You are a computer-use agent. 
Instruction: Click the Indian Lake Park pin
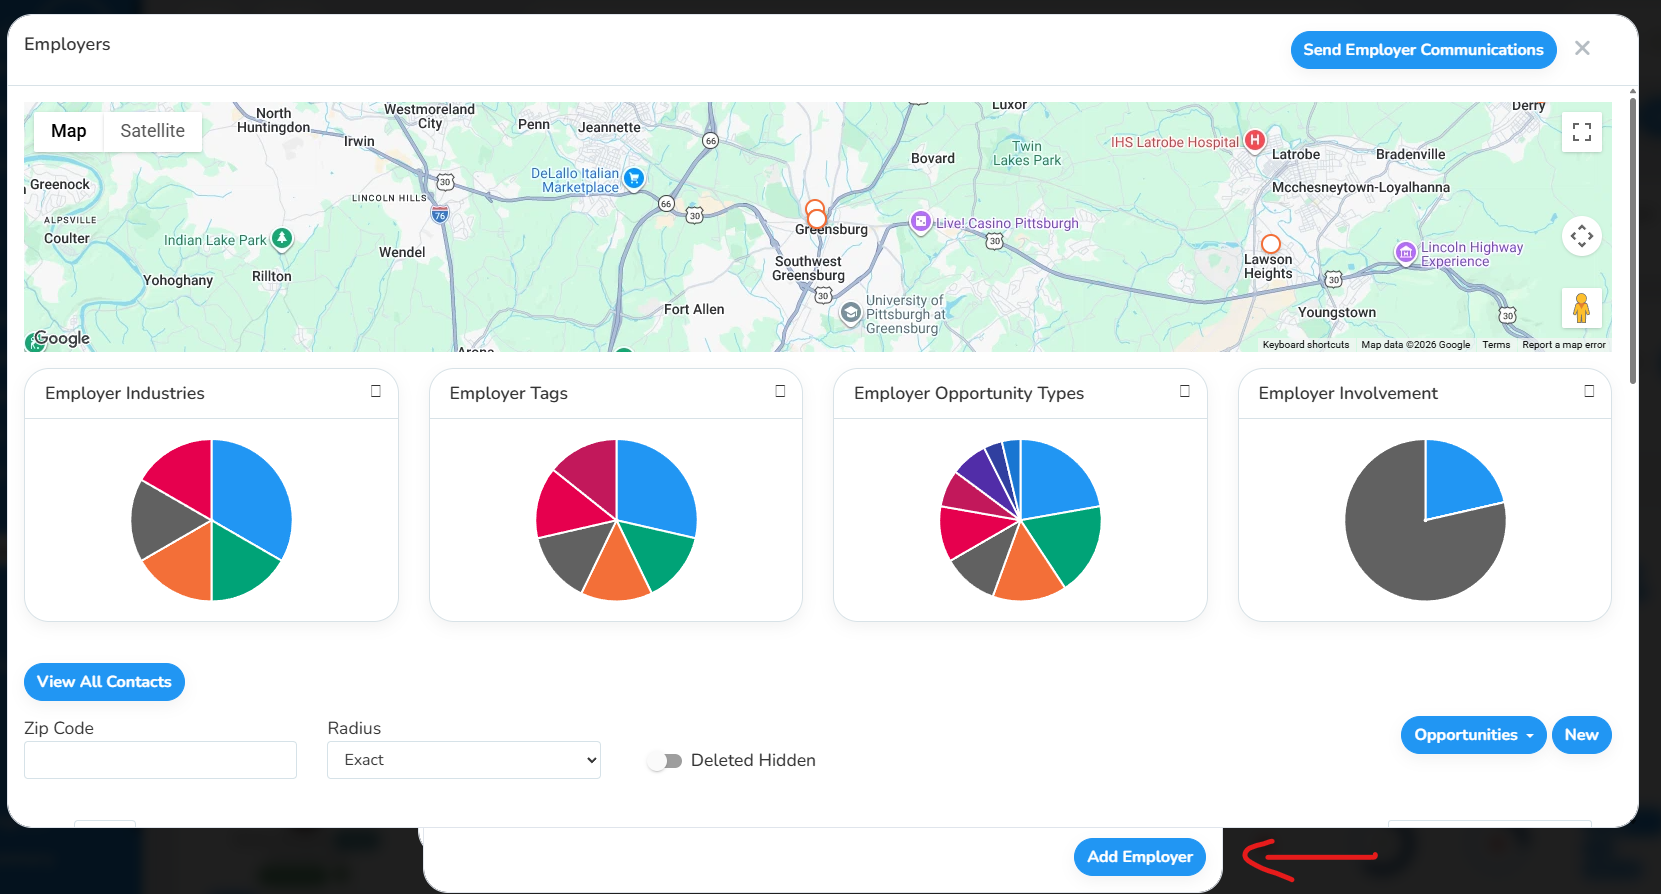[282, 238]
